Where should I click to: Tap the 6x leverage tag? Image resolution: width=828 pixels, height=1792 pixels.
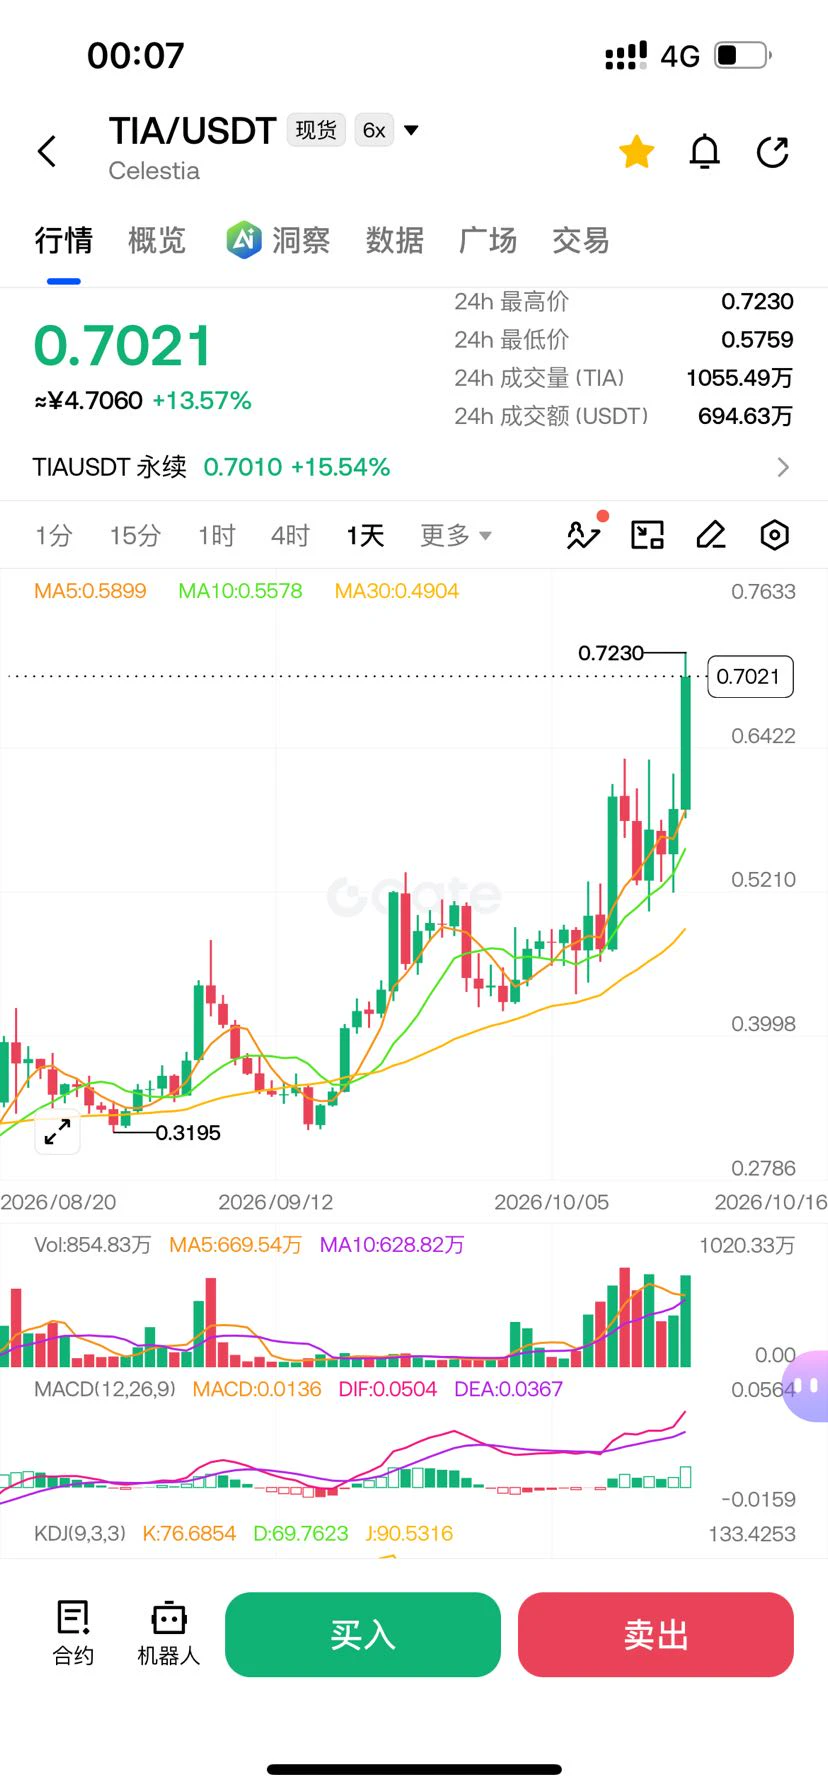(374, 130)
